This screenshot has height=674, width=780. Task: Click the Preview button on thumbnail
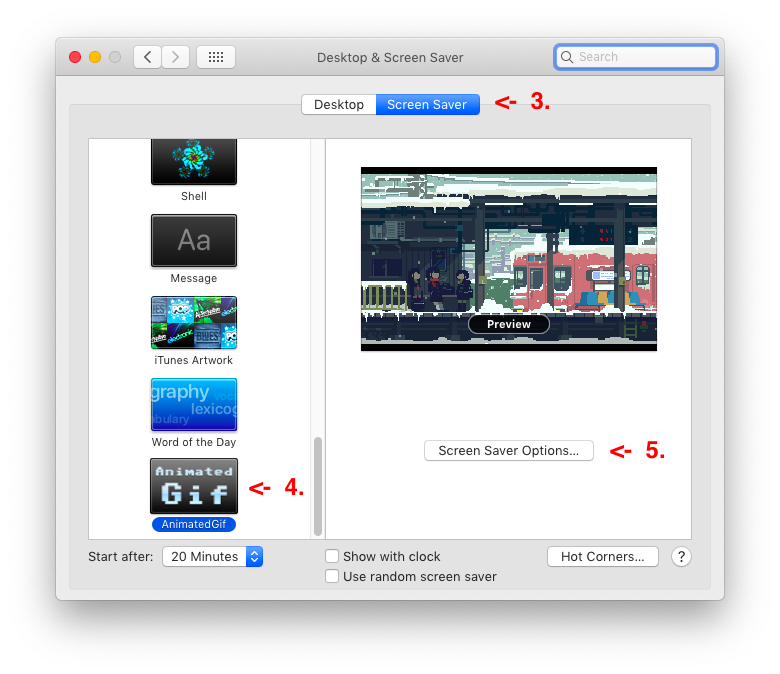point(508,324)
